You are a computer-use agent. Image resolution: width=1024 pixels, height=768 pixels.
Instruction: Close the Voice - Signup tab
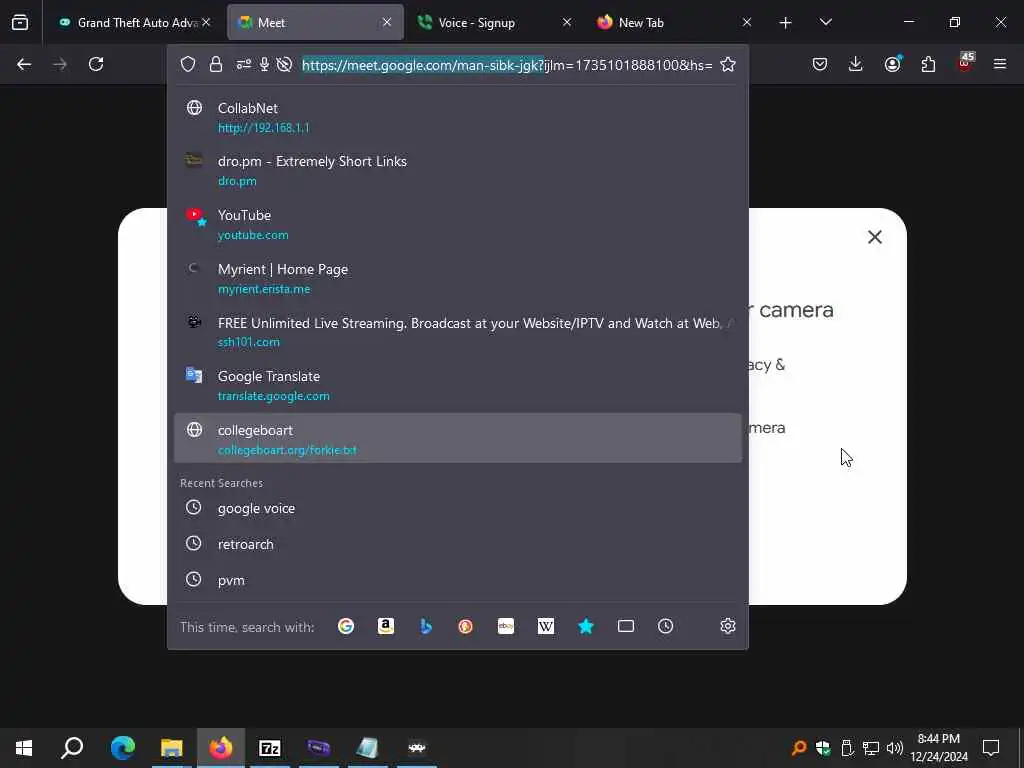click(x=567, y=22)
